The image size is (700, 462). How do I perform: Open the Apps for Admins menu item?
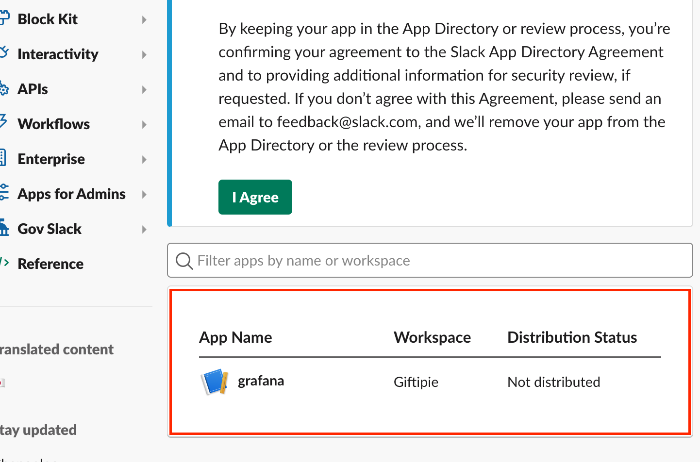tap(71, 194)
